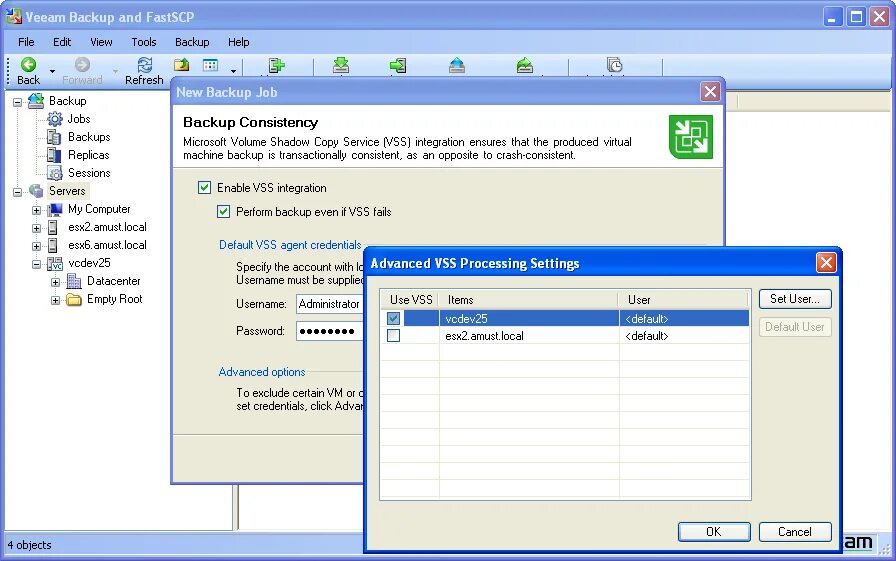Click the esx2.amust.local server icon in tree
The width and height of the screenshot is (896, 561).
coord(53,227)
